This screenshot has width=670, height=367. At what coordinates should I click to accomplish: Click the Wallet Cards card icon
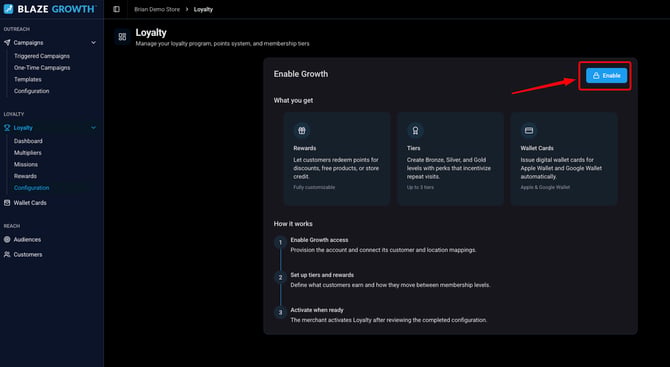tap(529, 131)
